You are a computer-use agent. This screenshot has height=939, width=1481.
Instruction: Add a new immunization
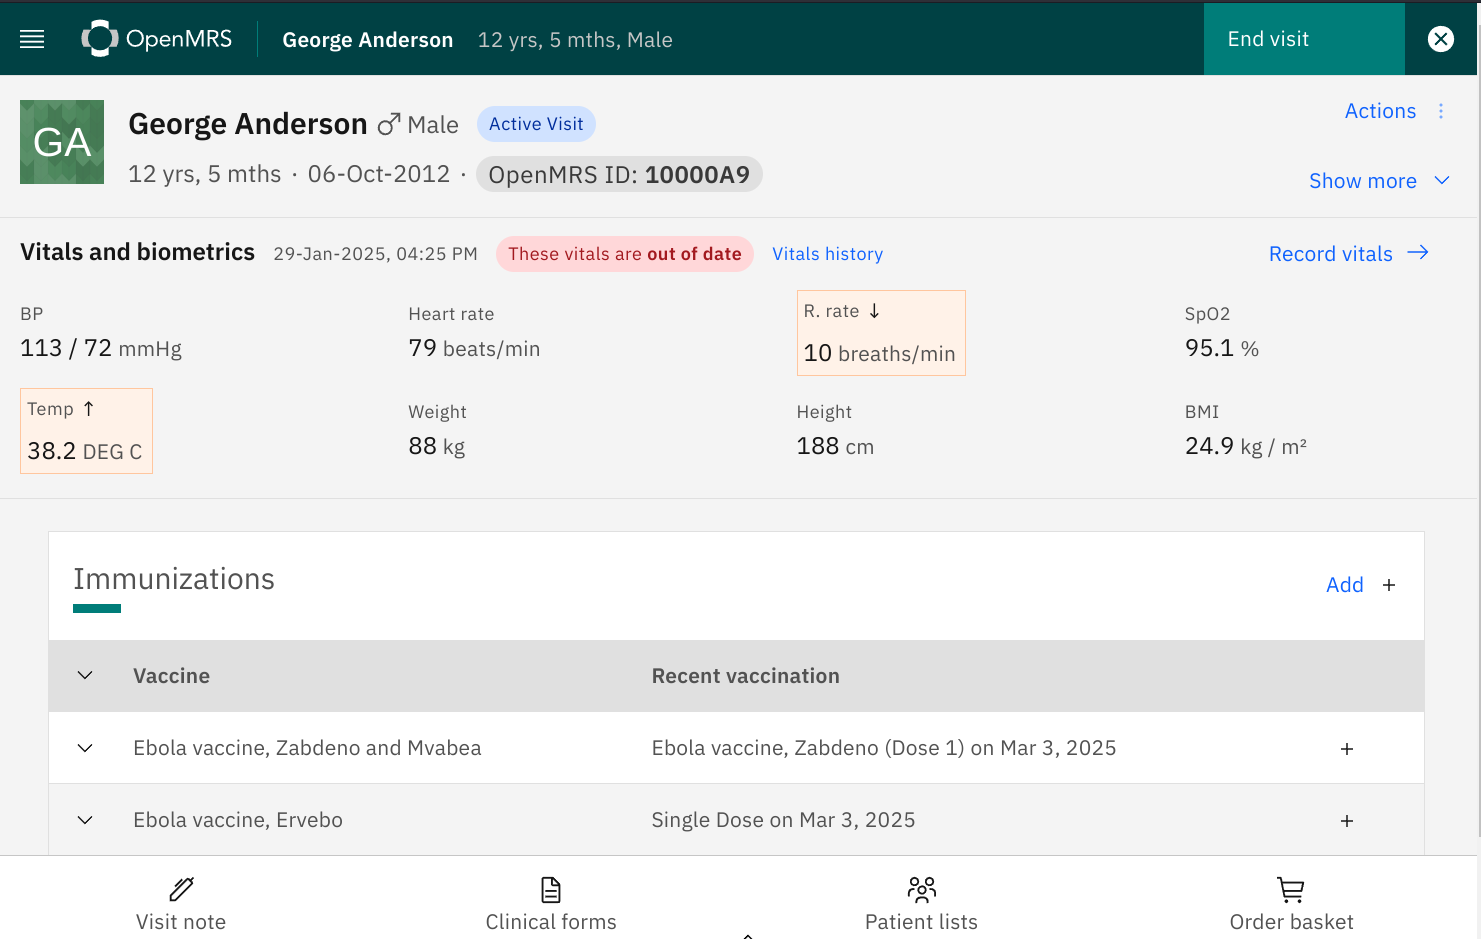click(1360, 585)
